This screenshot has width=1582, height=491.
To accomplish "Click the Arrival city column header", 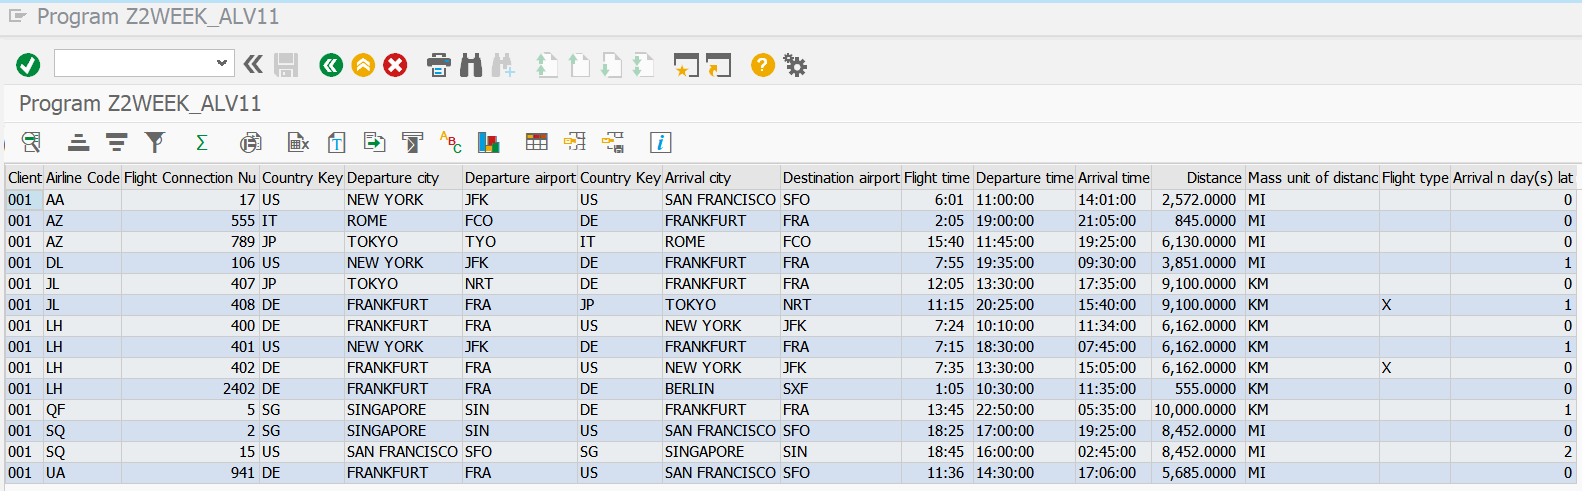I will point(721,177).
